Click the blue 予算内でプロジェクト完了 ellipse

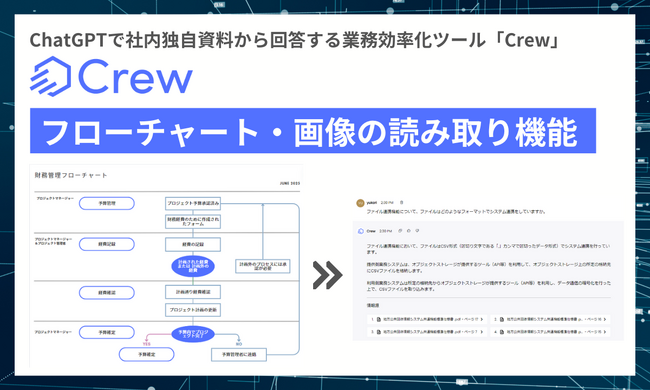(x=193, y=333)
